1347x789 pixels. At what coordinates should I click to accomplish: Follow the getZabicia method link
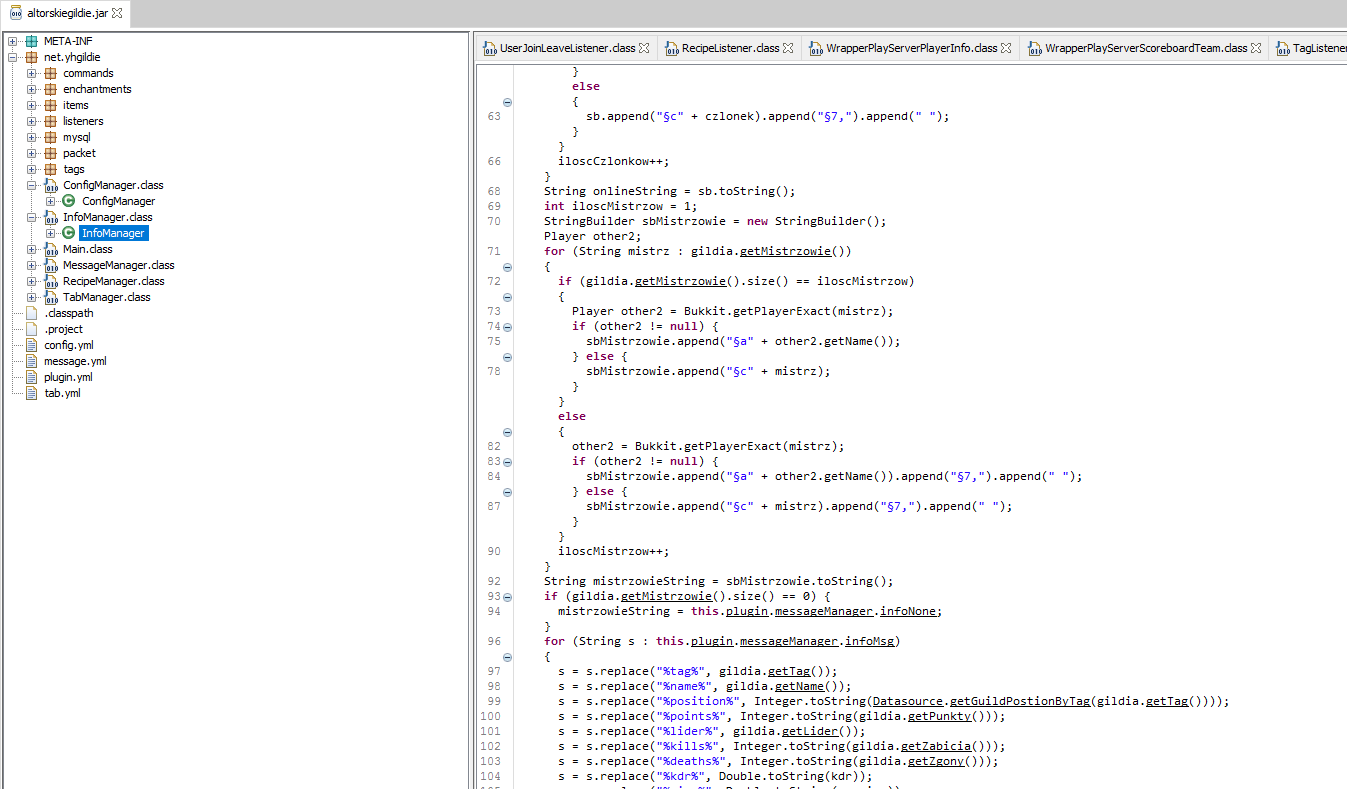click(936, 746)
